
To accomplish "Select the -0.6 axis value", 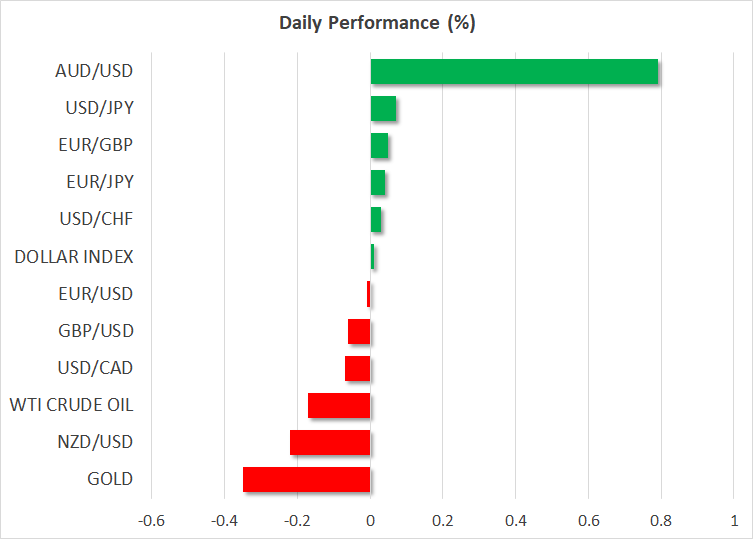I will pos(151,521).
